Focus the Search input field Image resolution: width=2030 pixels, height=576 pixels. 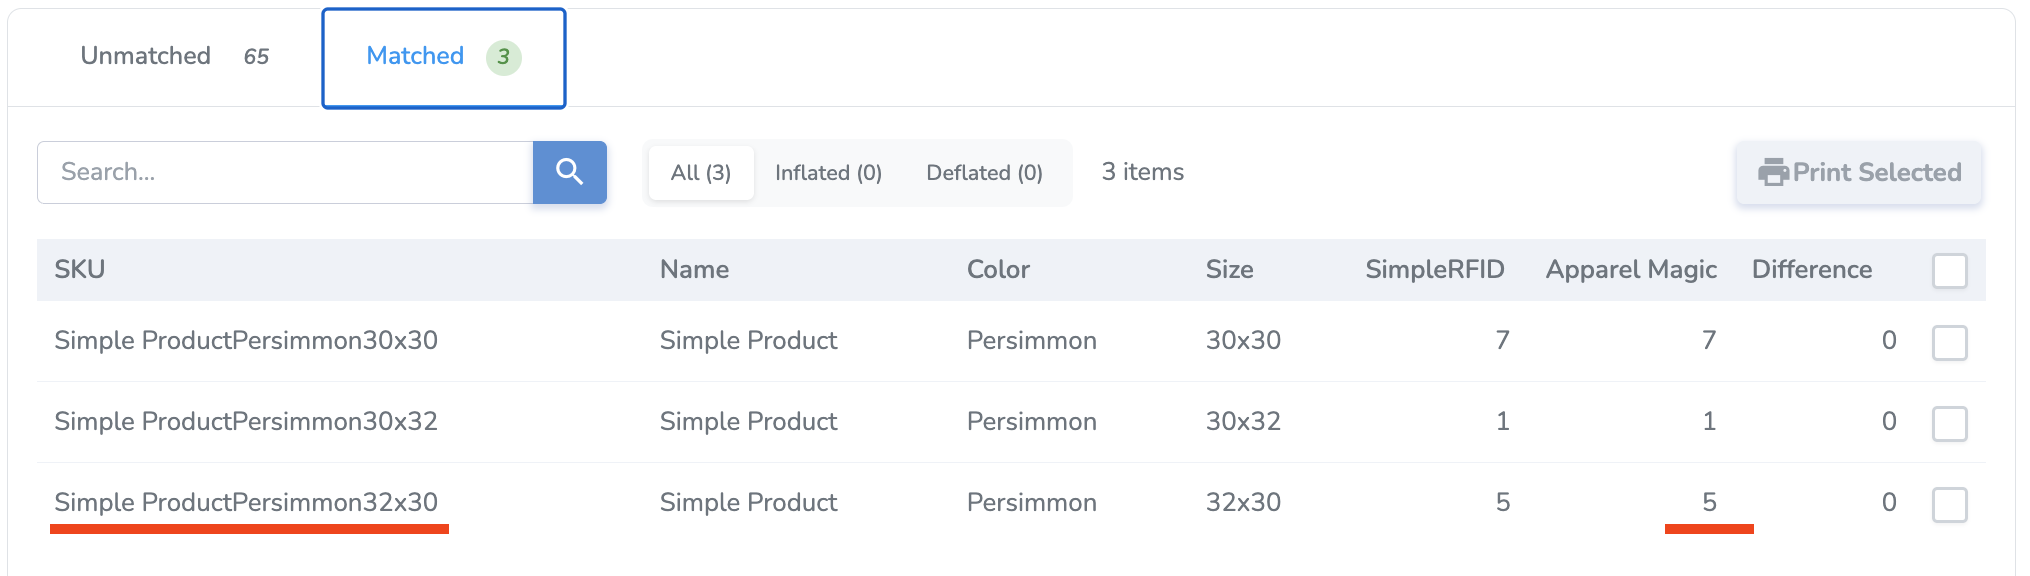point(285,172)
